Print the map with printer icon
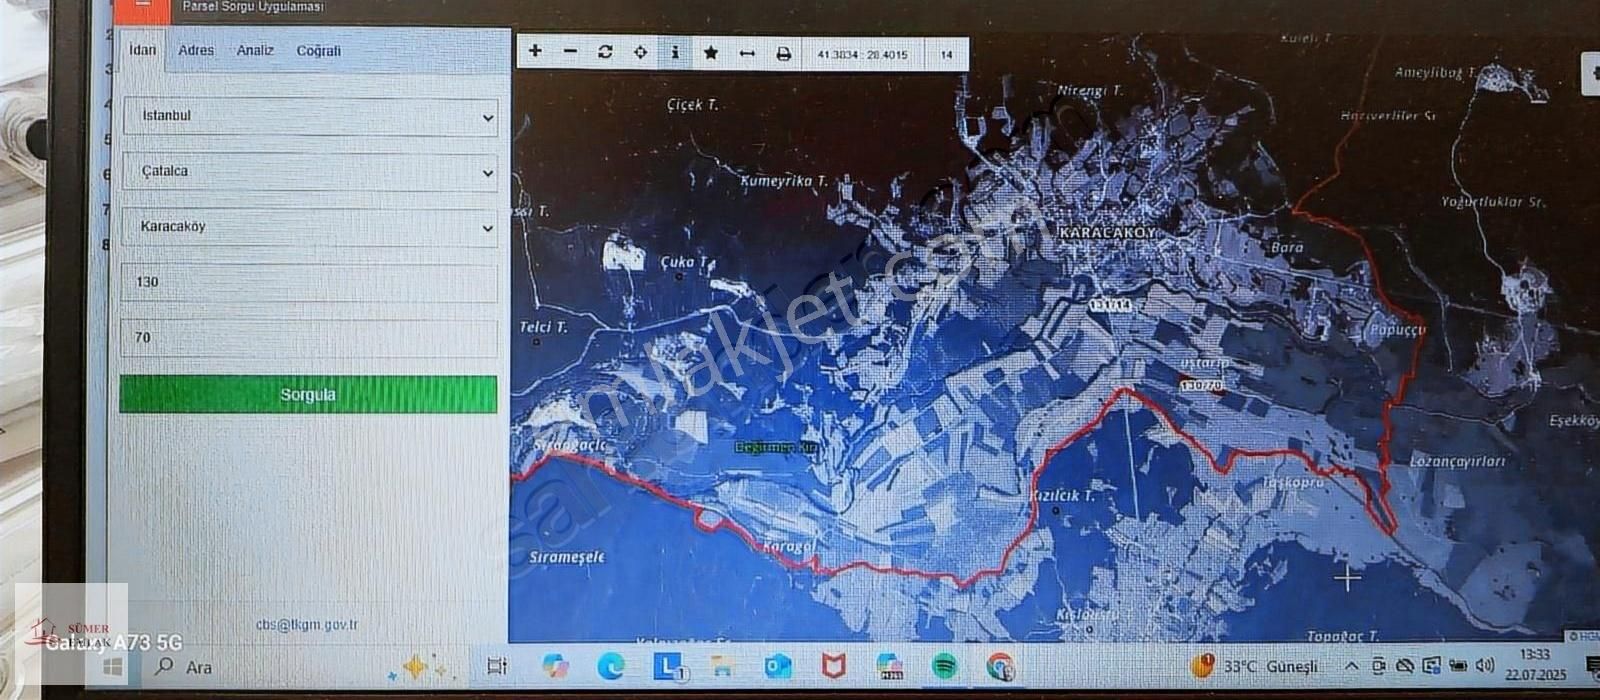This screenshot has width=1600, height=700. [783, 54]
